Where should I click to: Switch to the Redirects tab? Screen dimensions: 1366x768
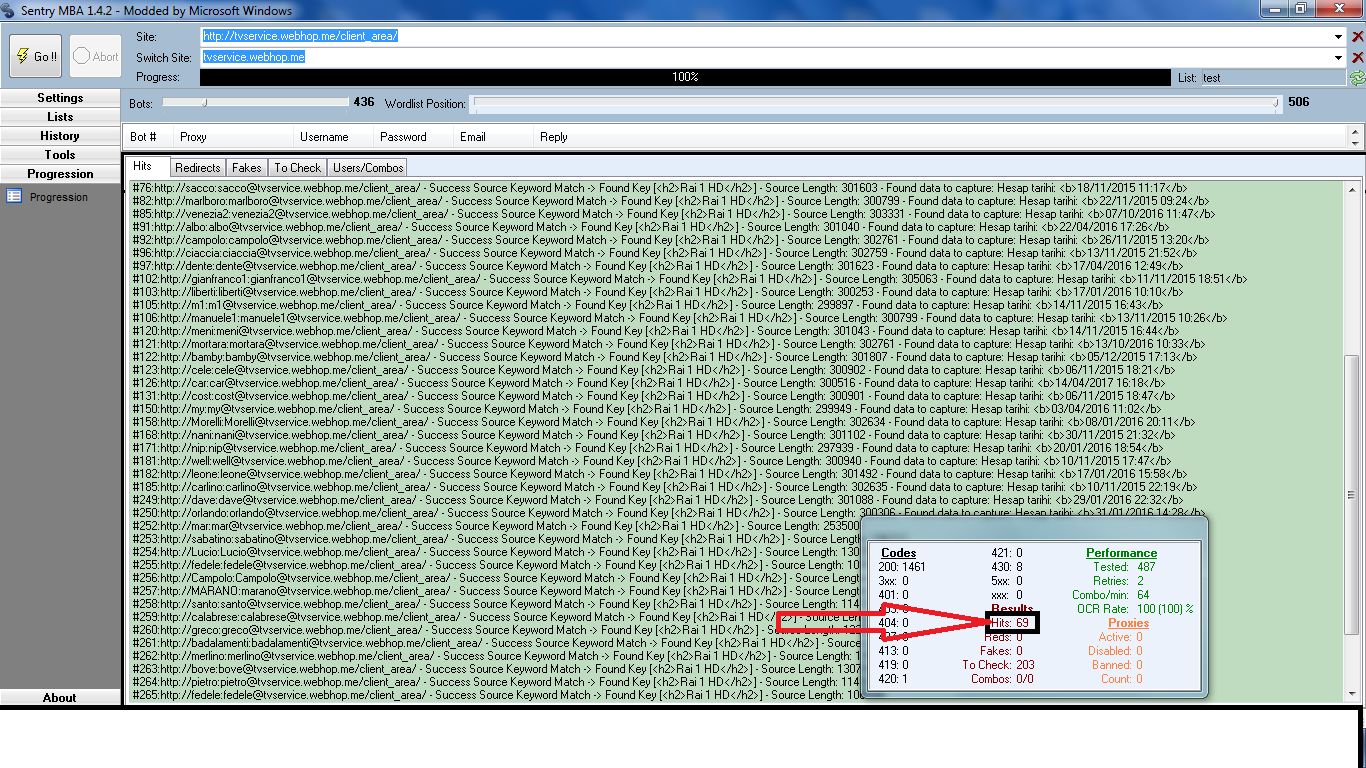[x=197, y=168]
